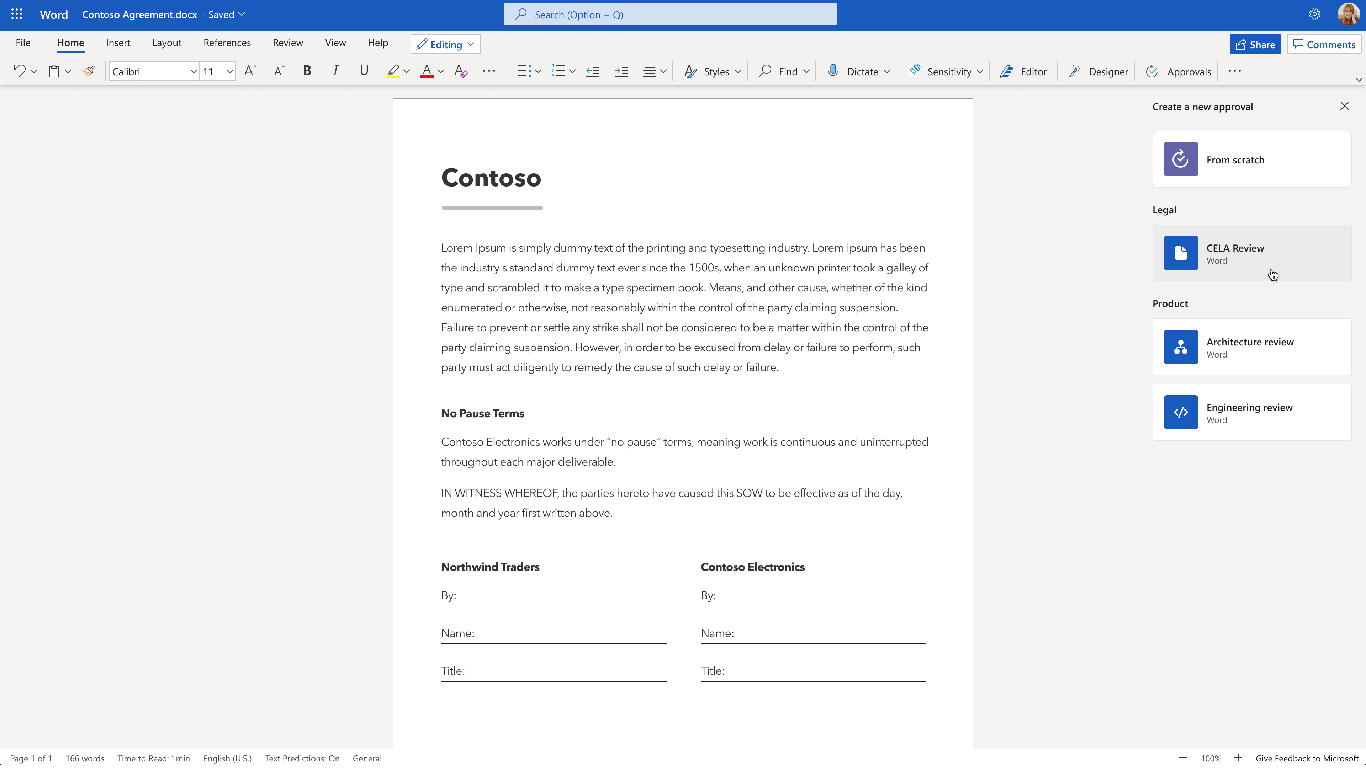Click the Dictate microphone icon
This screenshot has width=1366, height=768.
pyautogui.click(x=832, y=71)
